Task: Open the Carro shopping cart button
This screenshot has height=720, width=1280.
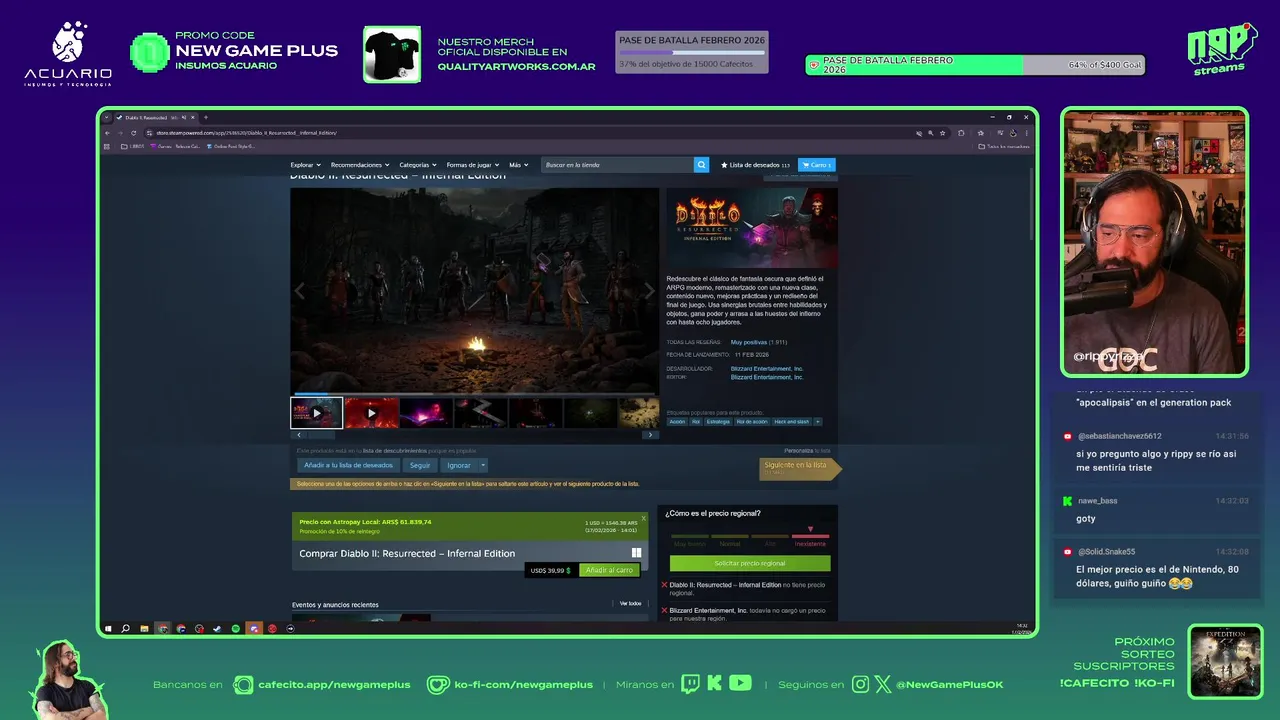Action: (817, 165)
